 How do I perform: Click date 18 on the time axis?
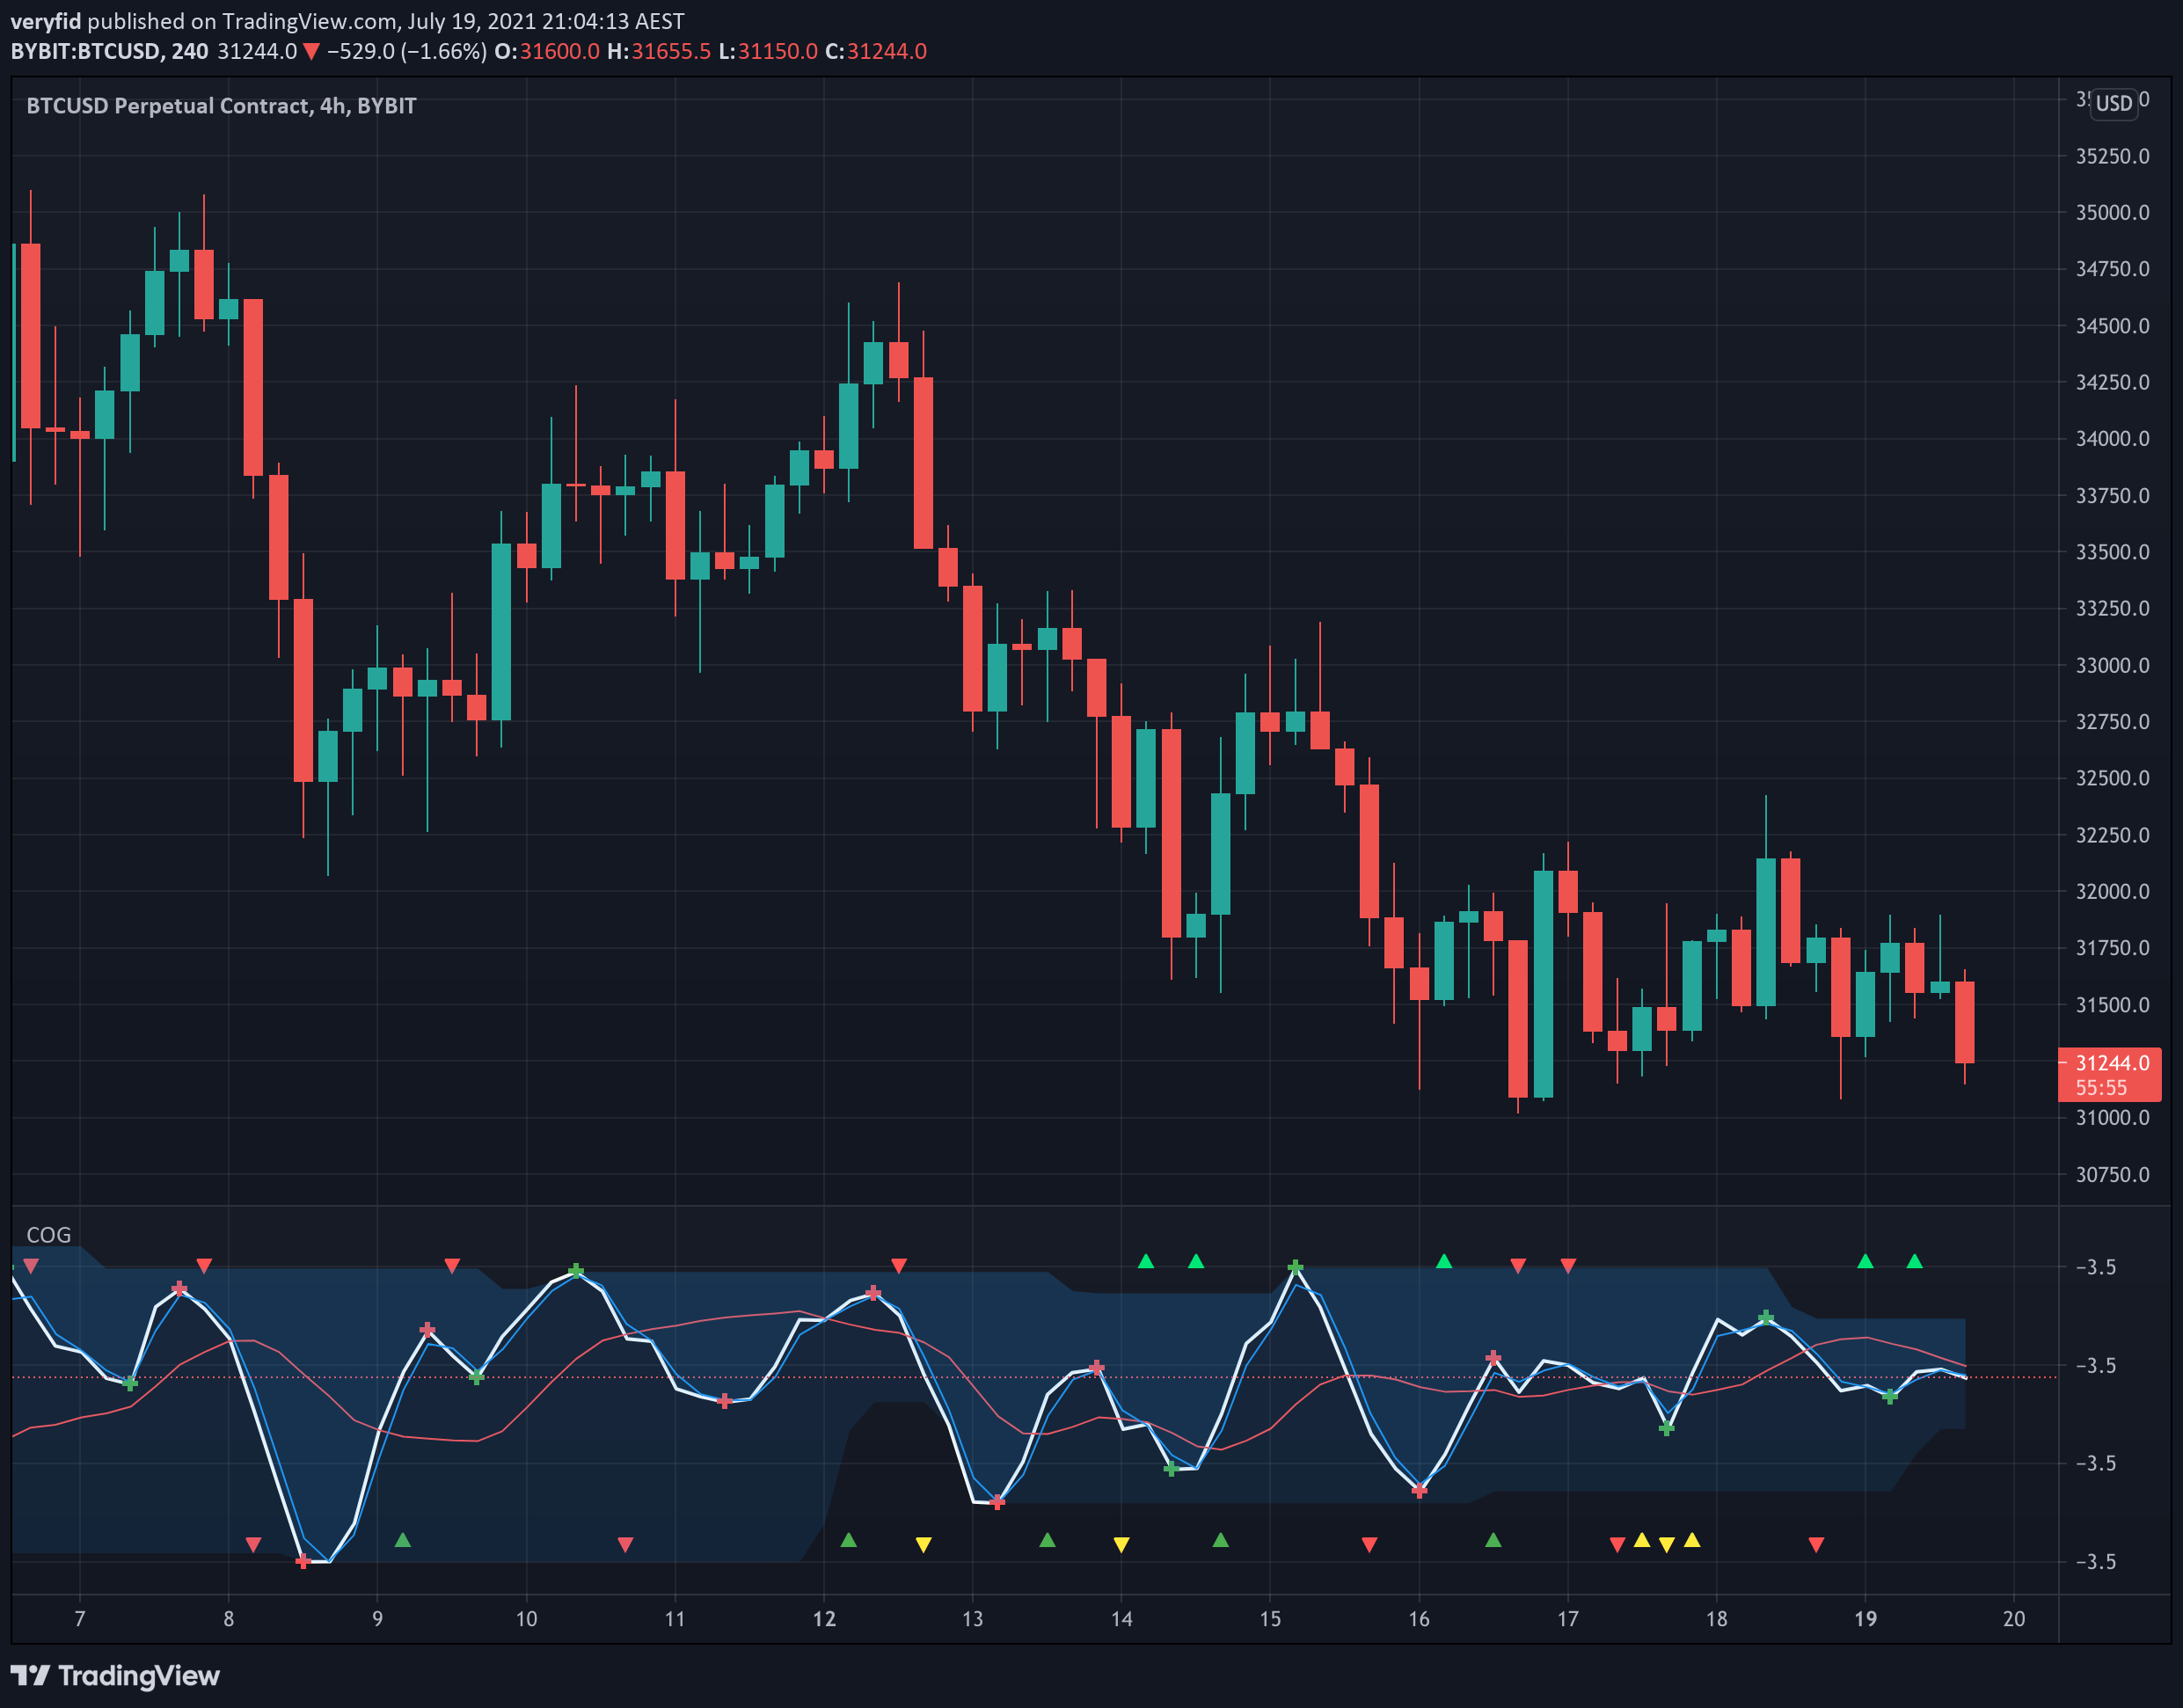(x=1717, y=1619)
